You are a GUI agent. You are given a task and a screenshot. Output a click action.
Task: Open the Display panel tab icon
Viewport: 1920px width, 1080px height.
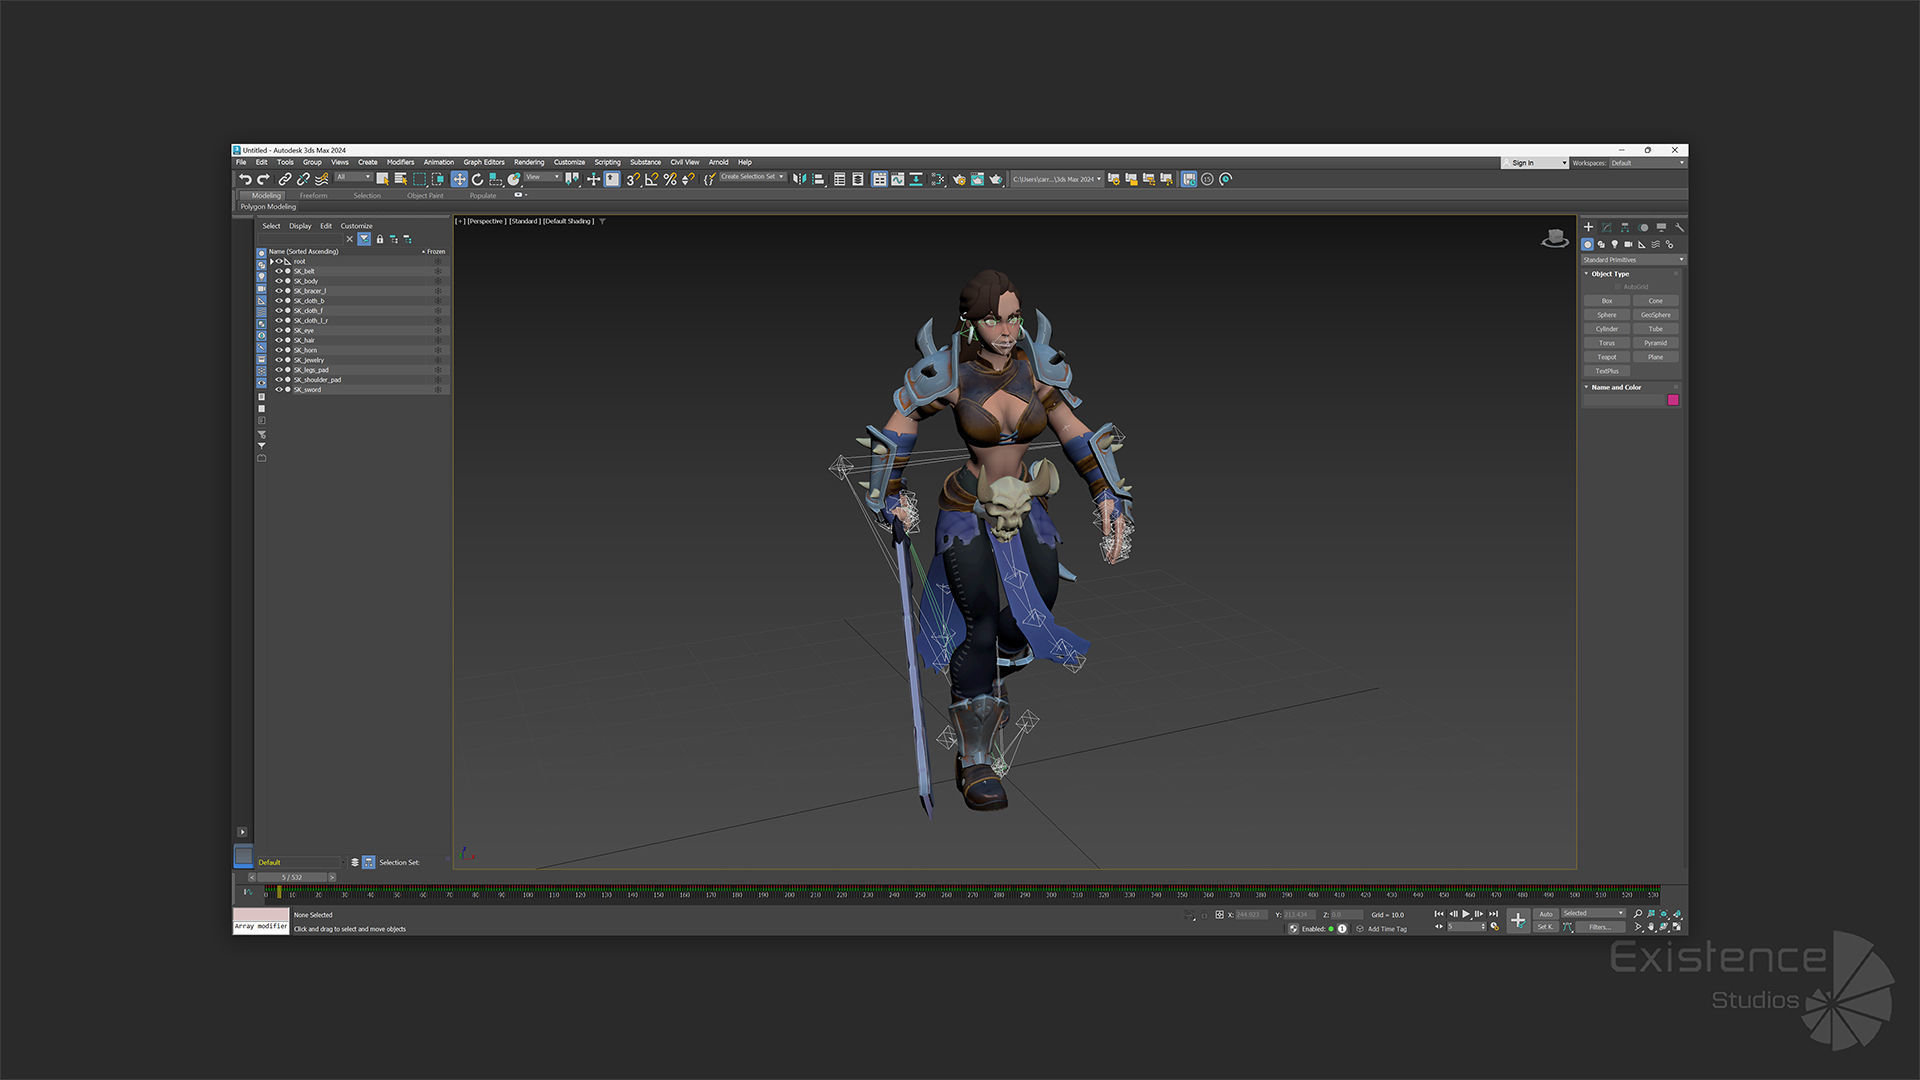coord(1661,228)
